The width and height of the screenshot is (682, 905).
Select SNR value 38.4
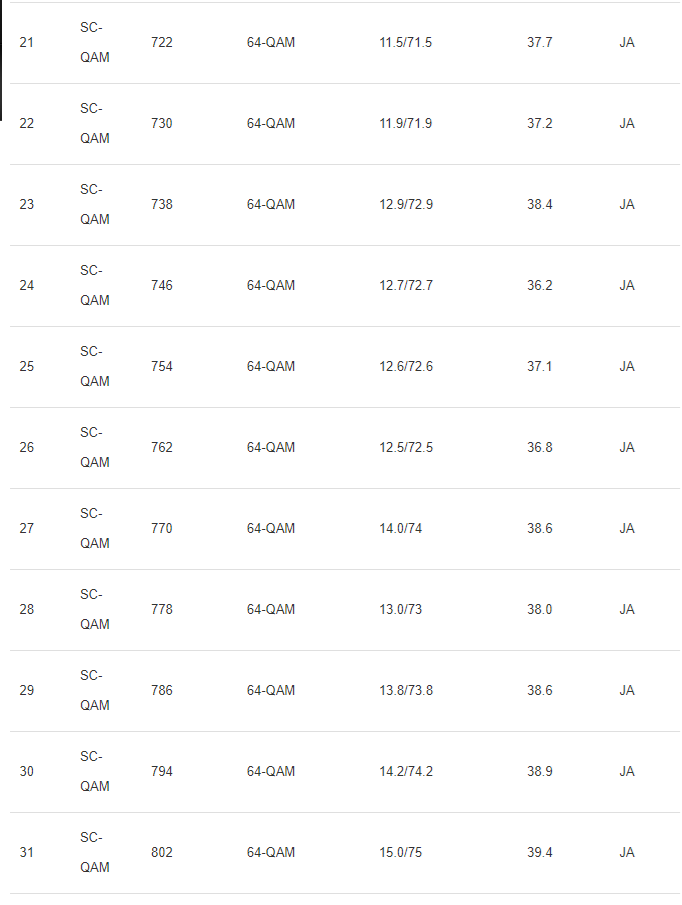tap(539, 204)
